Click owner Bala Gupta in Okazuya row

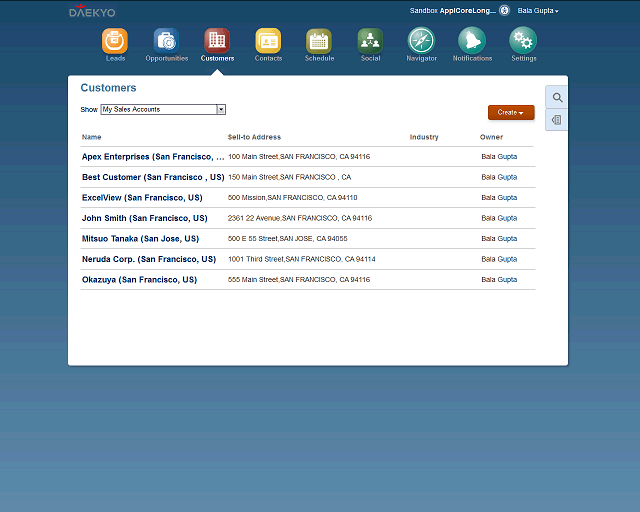pos(499,280)
